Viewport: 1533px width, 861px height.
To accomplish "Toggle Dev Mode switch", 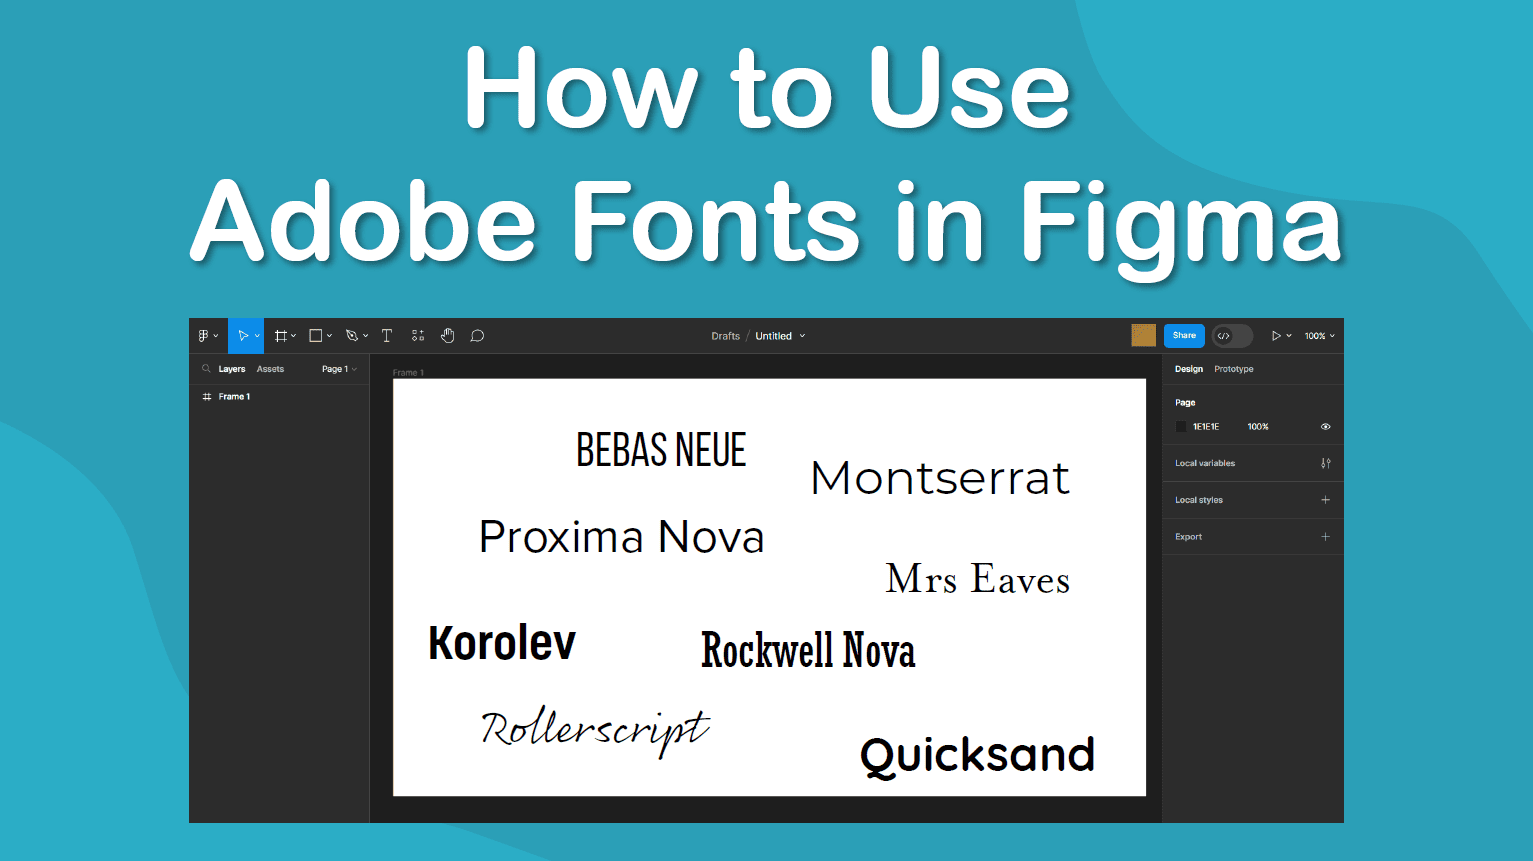I will click(1232, 336).
